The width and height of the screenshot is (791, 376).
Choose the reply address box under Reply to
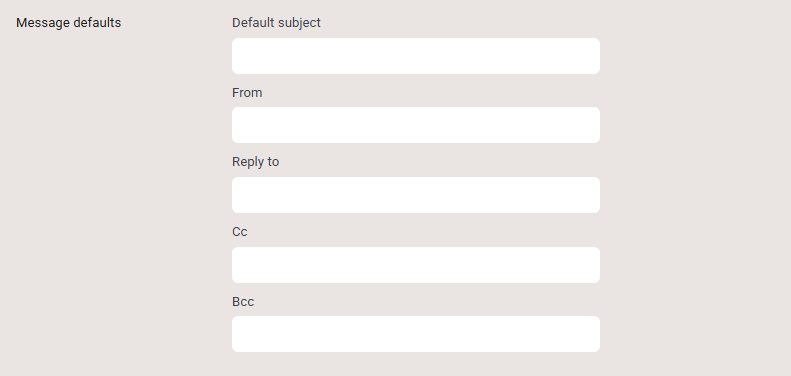coord(416,195)
